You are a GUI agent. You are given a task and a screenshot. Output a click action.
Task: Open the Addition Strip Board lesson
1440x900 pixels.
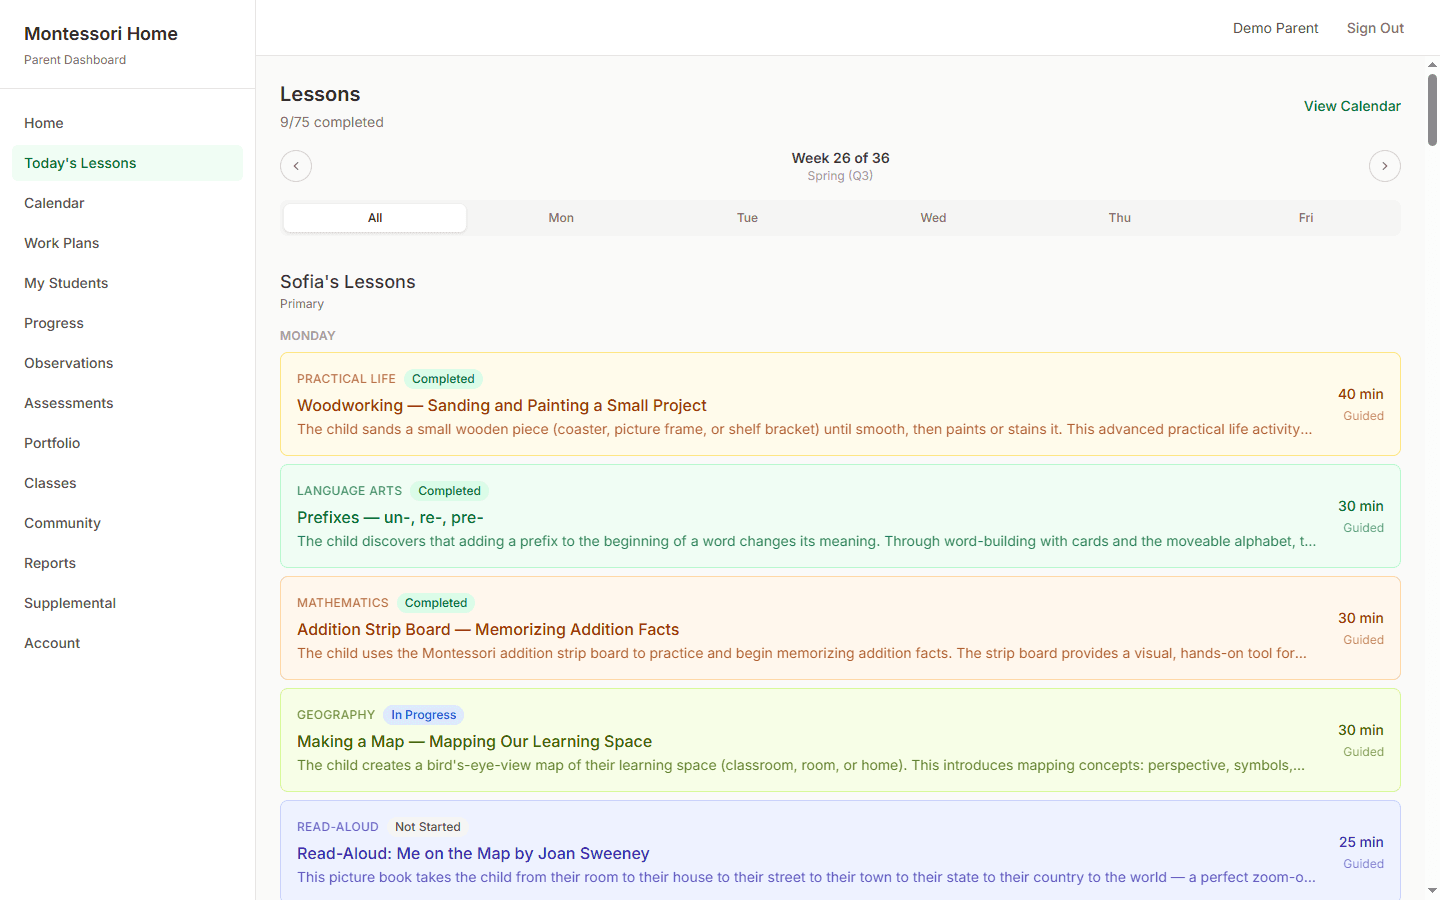[840, 628]
